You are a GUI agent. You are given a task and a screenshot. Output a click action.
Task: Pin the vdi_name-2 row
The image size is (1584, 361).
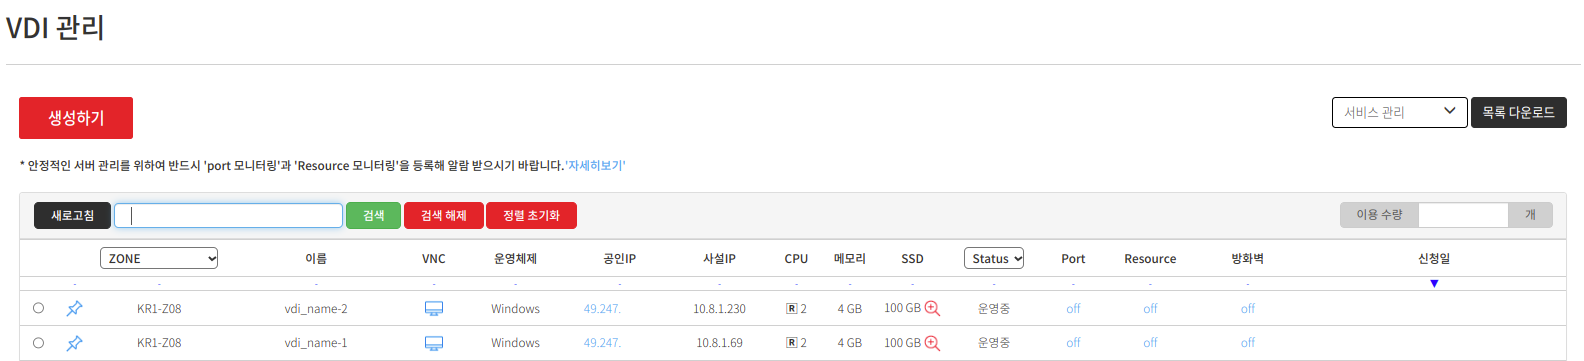74,309
